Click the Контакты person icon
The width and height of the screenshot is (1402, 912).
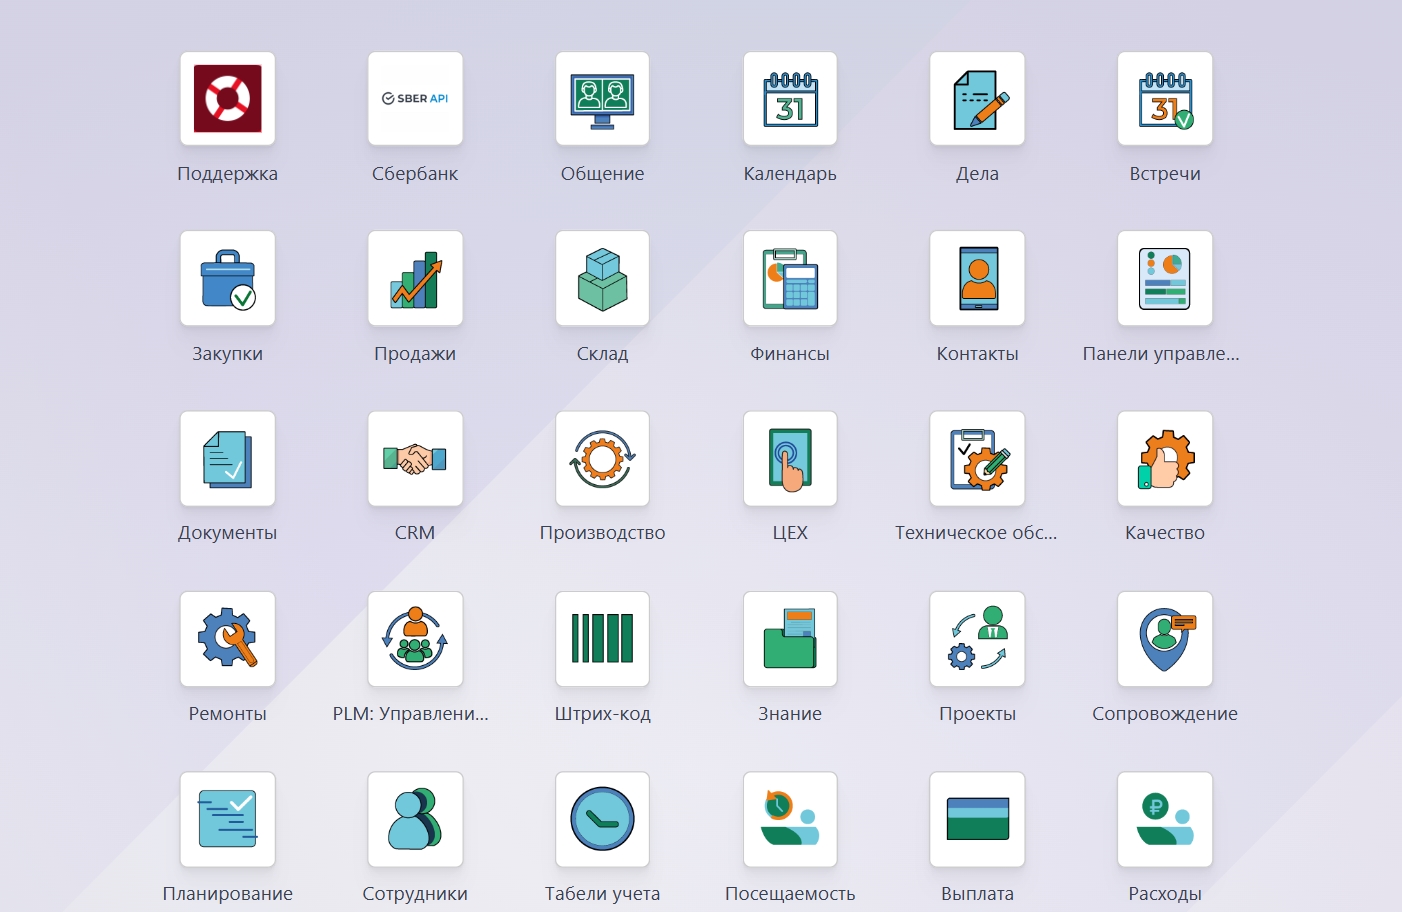point(977,279)
